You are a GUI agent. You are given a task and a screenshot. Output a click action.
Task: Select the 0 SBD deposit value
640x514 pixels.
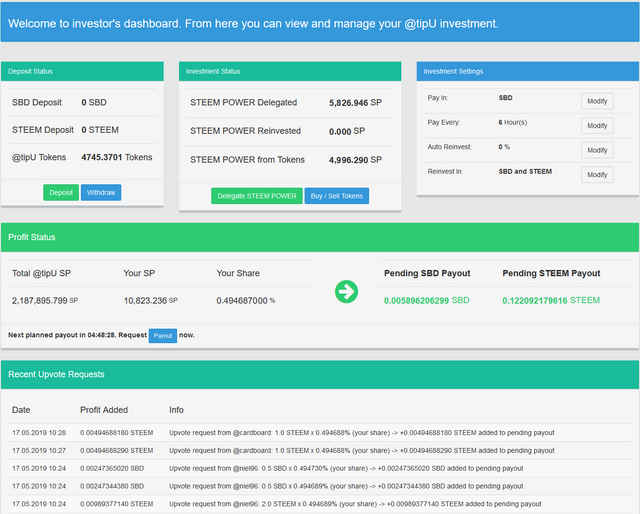point(94,102)
